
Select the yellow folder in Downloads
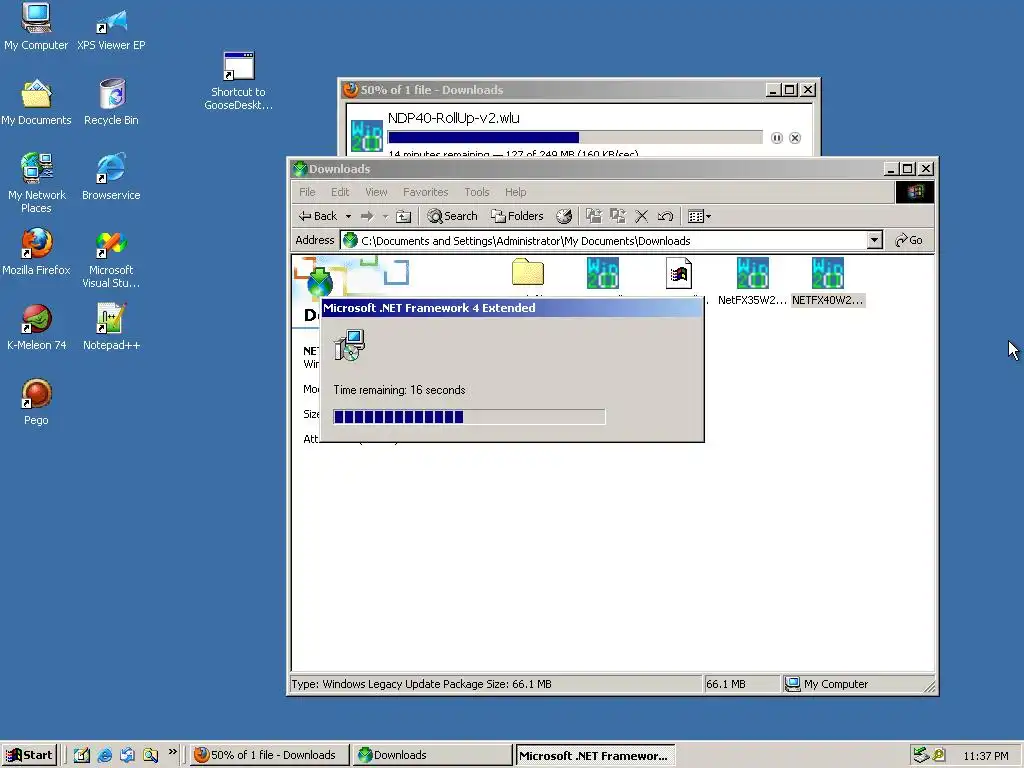528,272
